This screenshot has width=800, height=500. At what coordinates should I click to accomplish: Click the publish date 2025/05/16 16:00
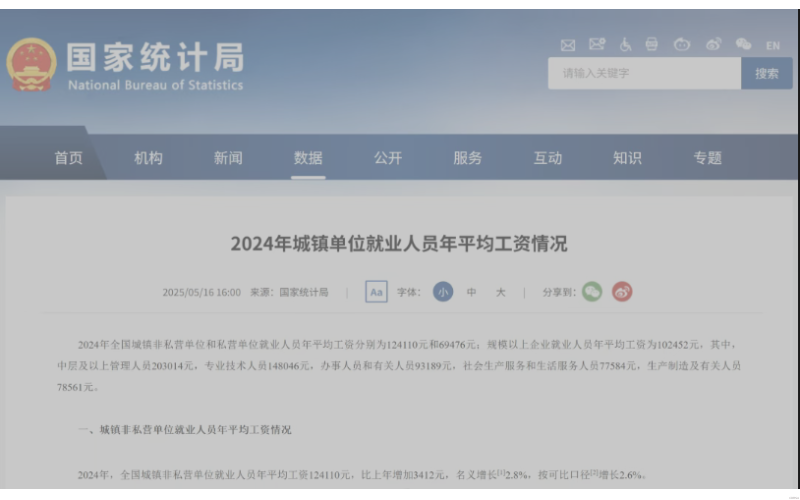[x=202, y=293]
